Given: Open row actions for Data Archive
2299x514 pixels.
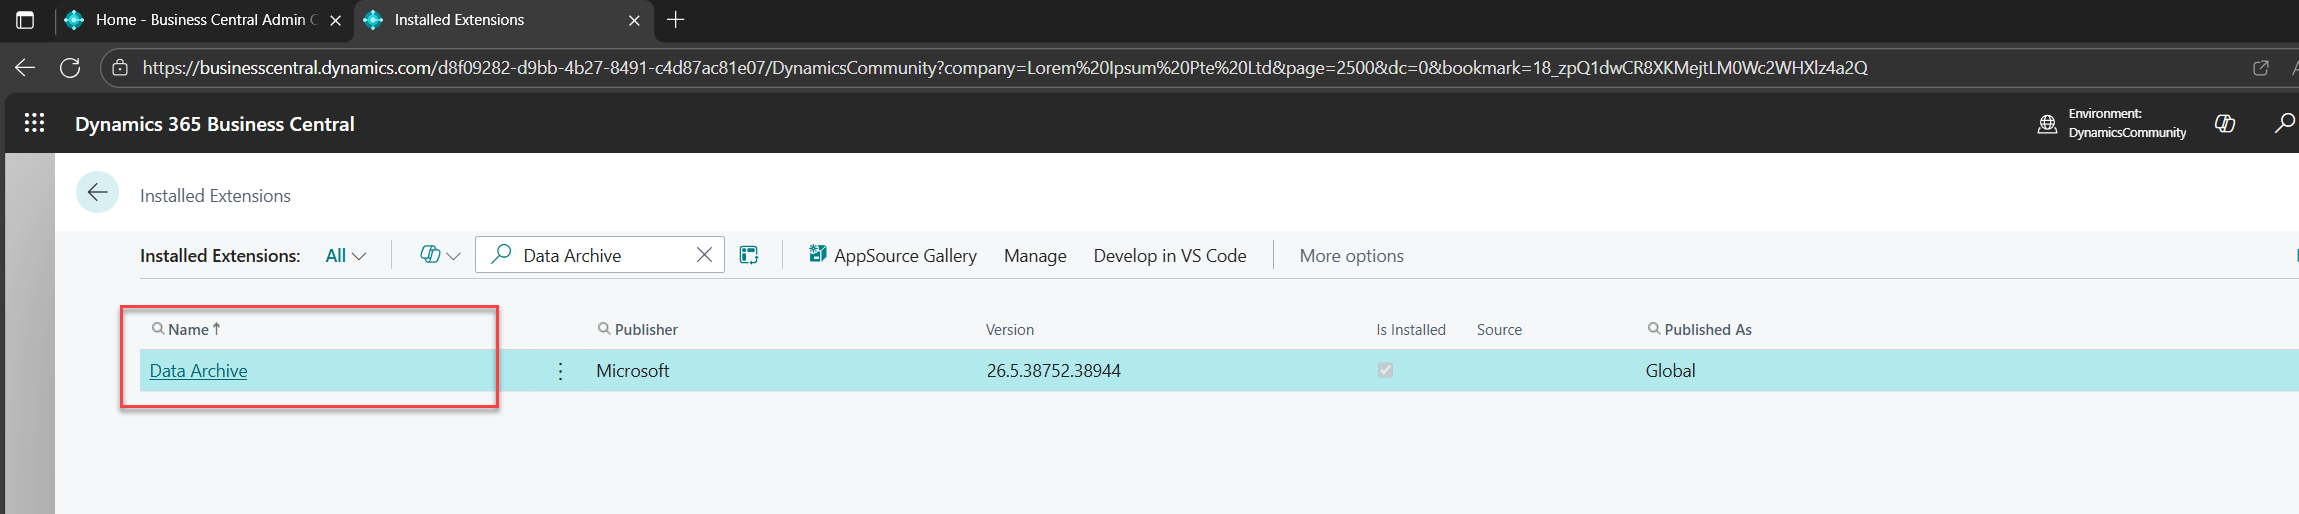Looking at the screenshot, I should (x=560, y=371).
